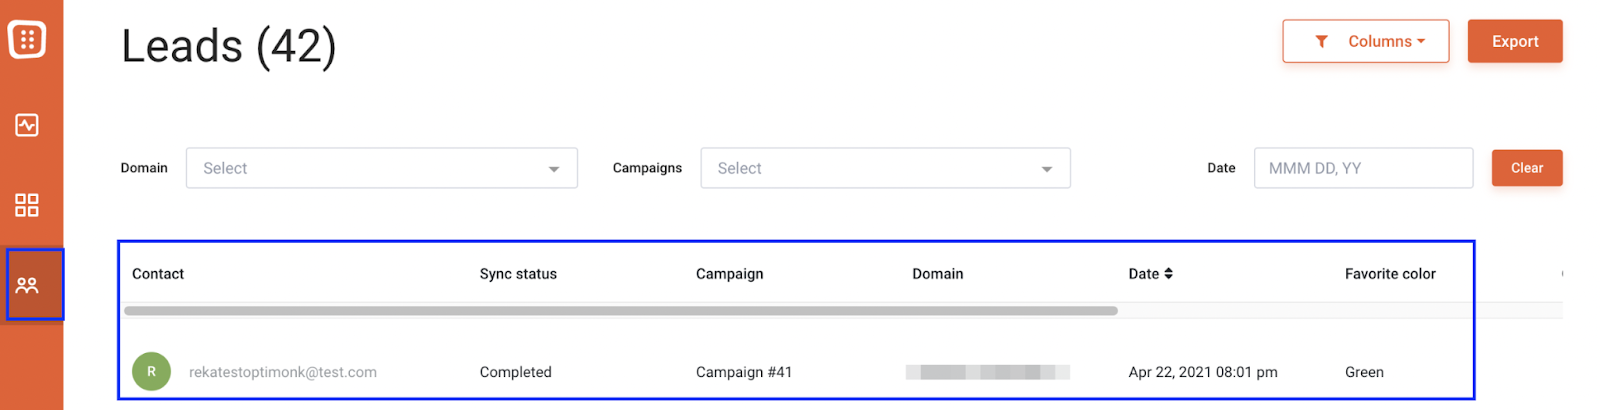This screenshot has width=1600, height=410.
Task: Open the OptiMonk logo home icon
Action: (27, 39)
